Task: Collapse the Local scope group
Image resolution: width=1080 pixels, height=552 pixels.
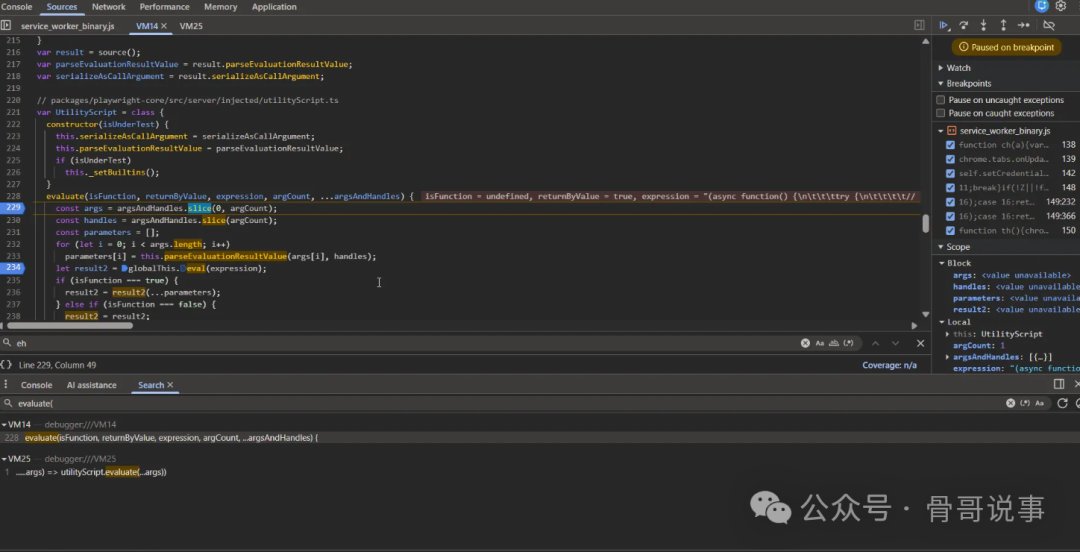Action: 942,322
